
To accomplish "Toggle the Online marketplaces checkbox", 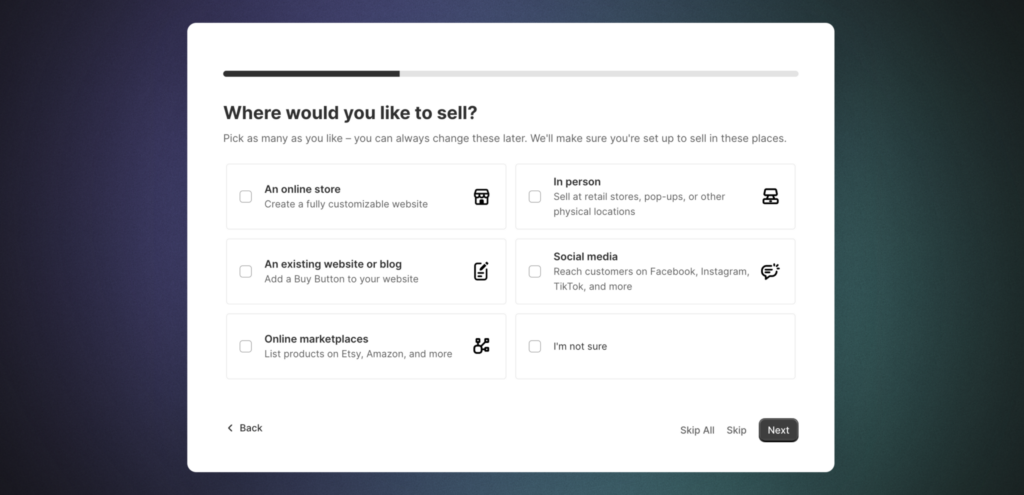I will click(246, 346).
